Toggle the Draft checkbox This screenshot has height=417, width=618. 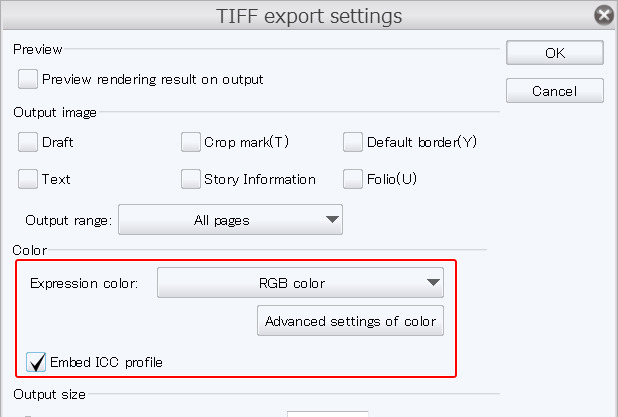coord(29,142)
